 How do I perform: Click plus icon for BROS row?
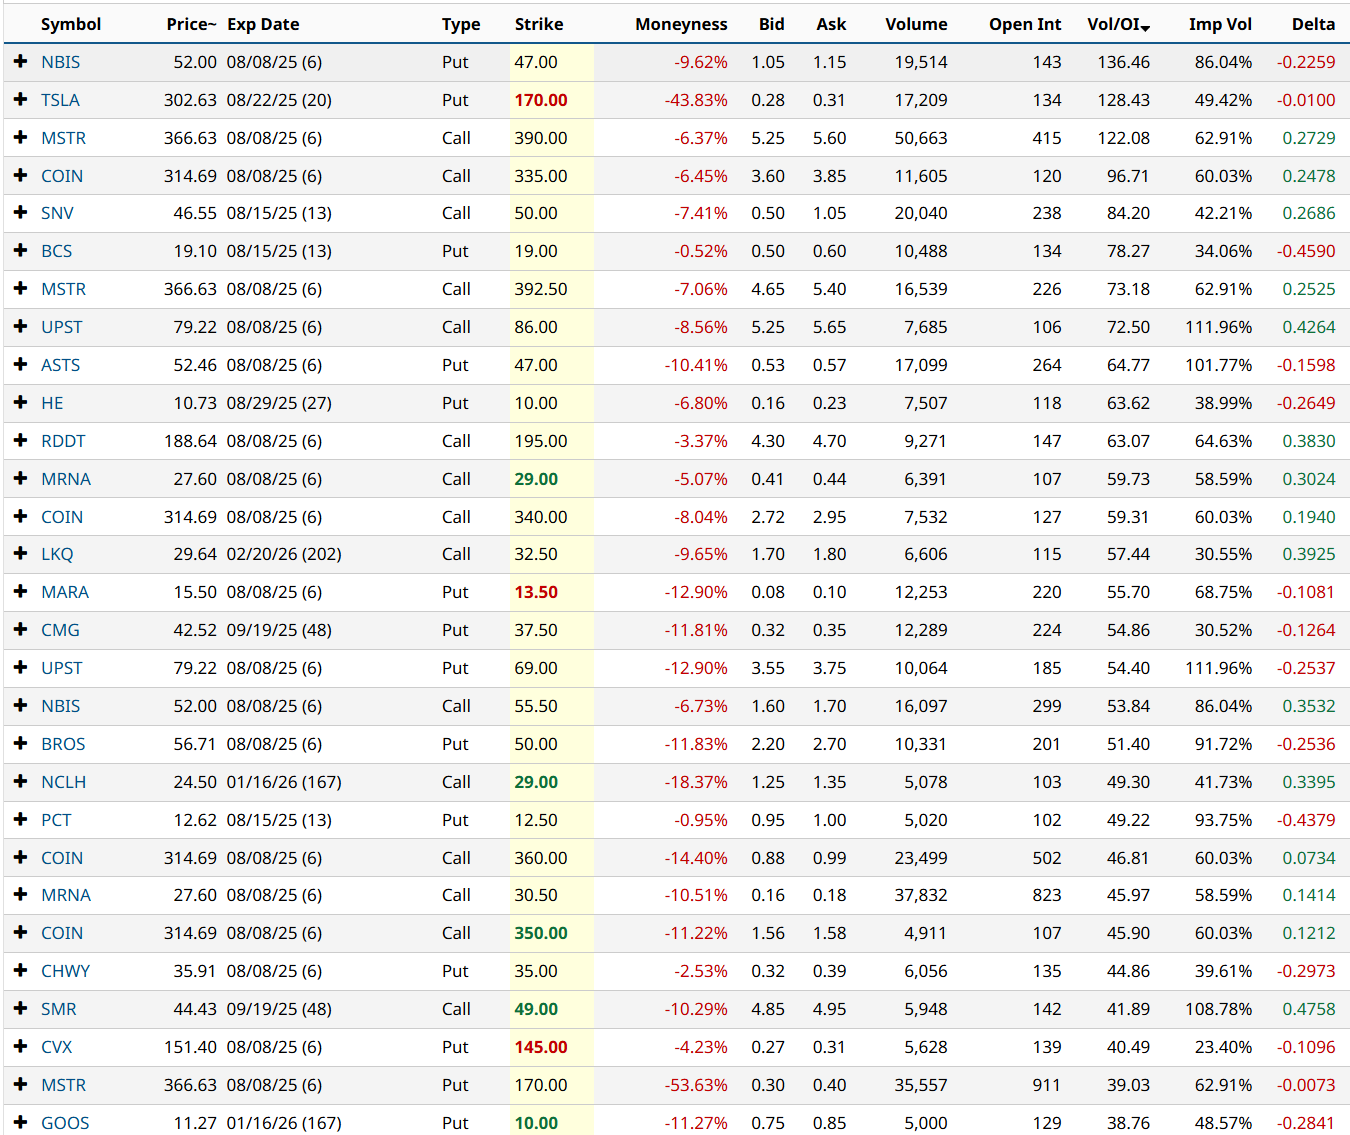(x=20, y=744)
